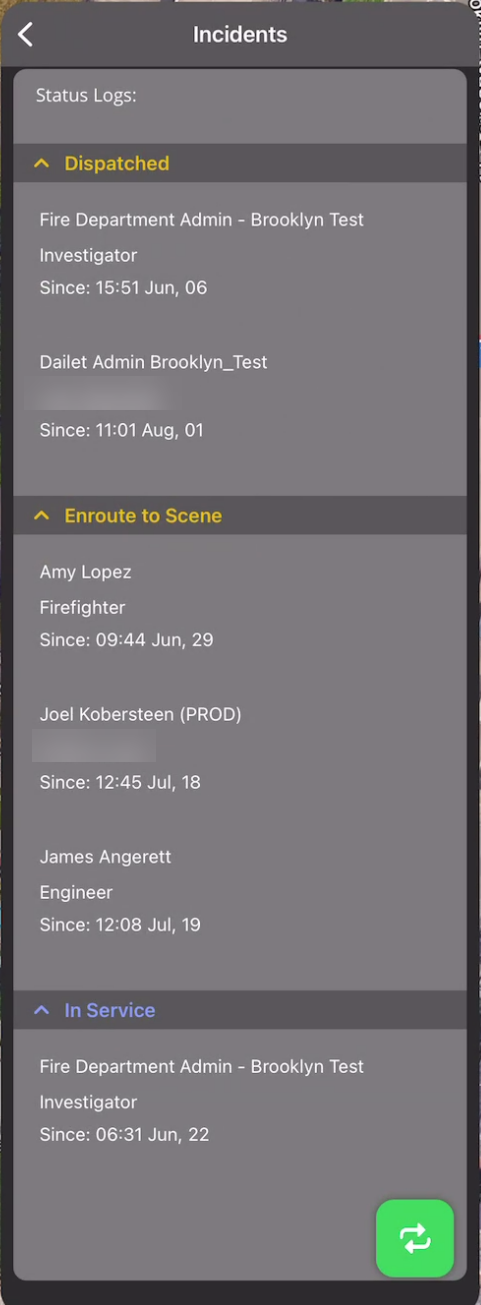
Task: Select the In Service header label
Action: [x=110, y=1010]
